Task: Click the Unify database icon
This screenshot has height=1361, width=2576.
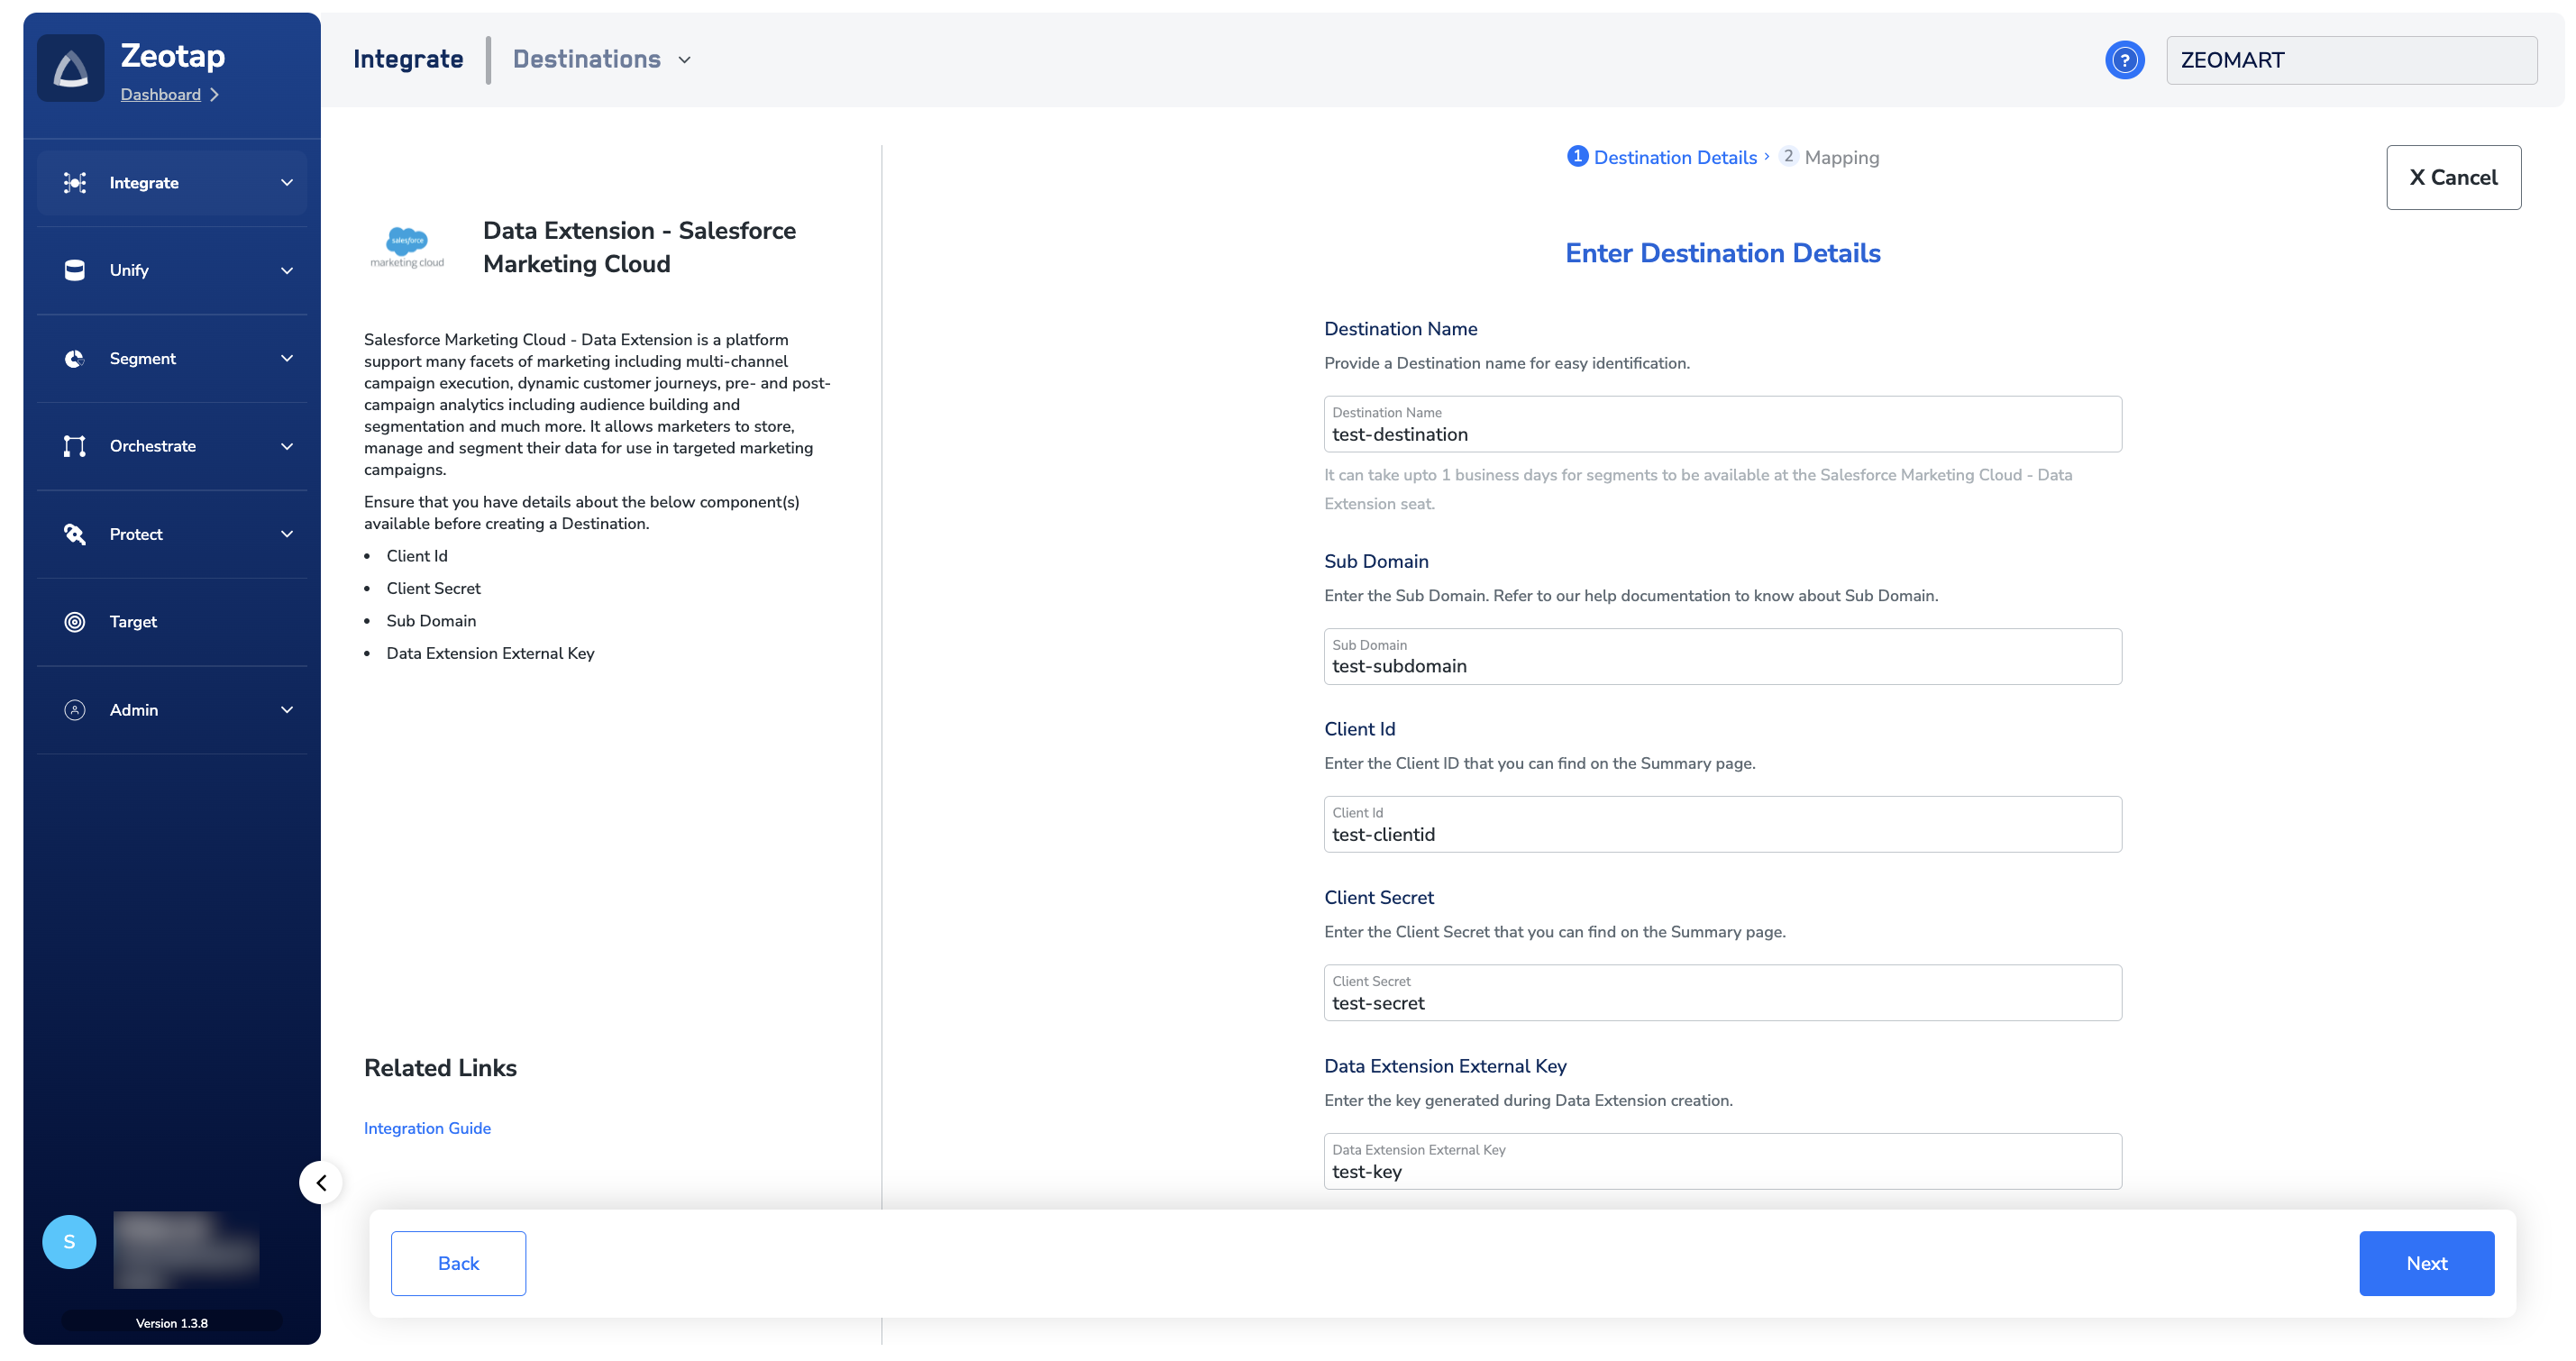Action: 75,270
